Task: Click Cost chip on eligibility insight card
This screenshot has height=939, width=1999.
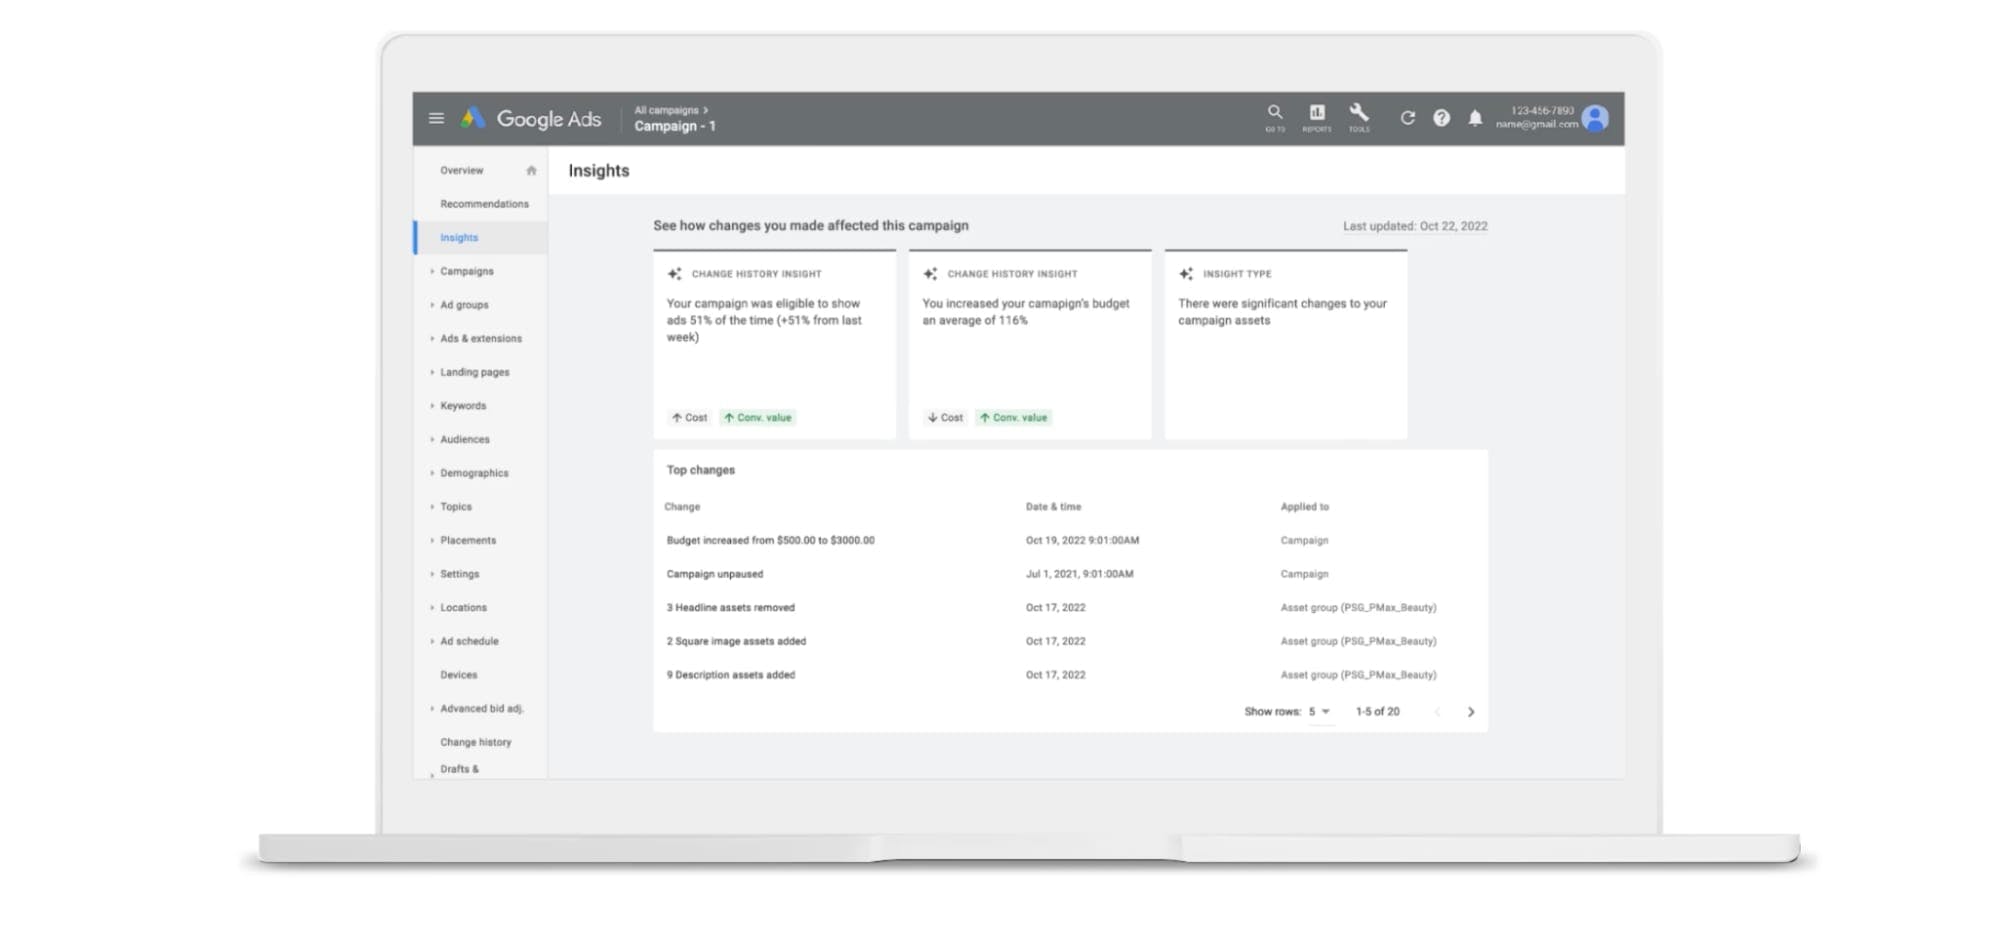Action: point(689,417)
